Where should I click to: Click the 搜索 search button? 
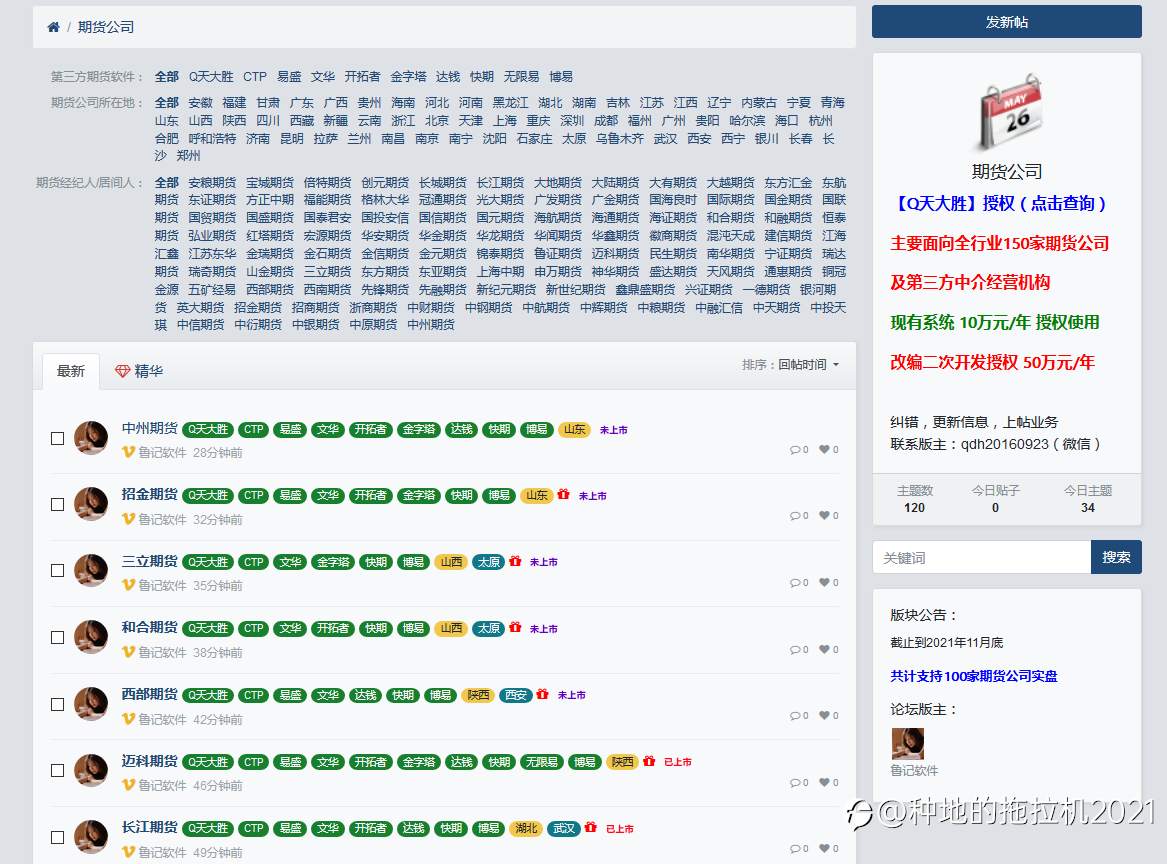point(1116,557)
